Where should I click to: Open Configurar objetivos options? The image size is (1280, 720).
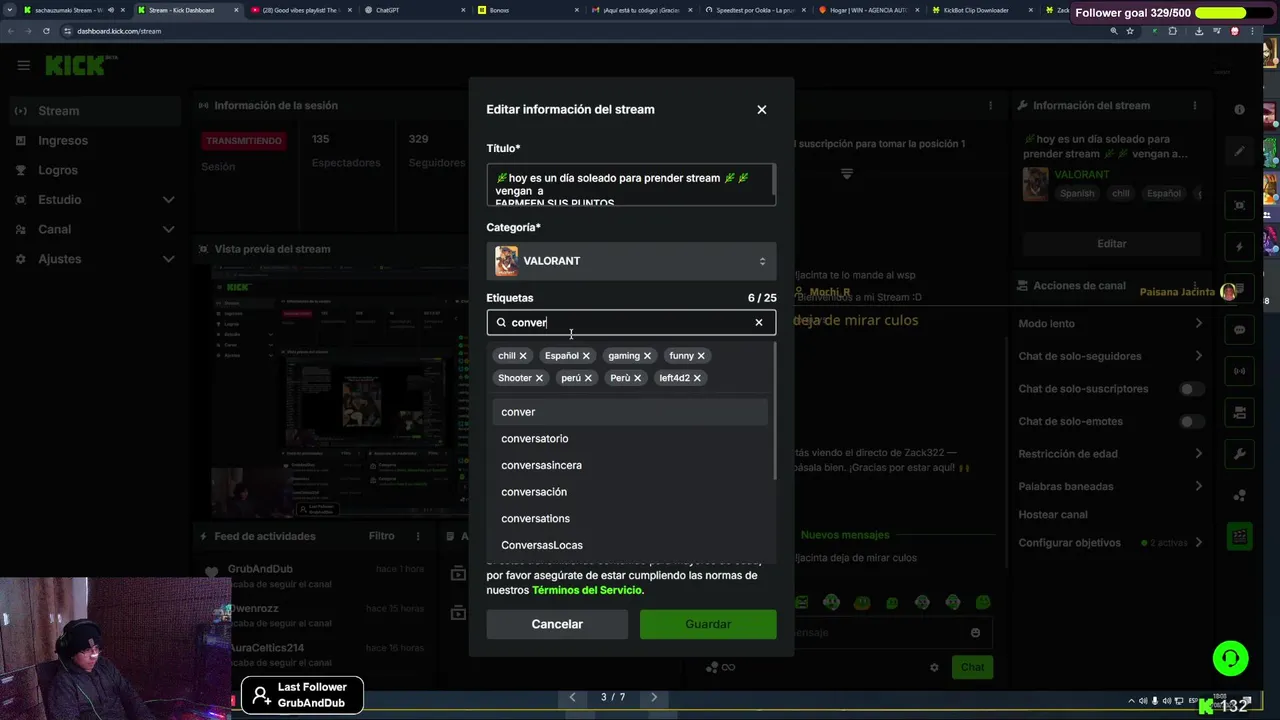tap(1110, 543)
